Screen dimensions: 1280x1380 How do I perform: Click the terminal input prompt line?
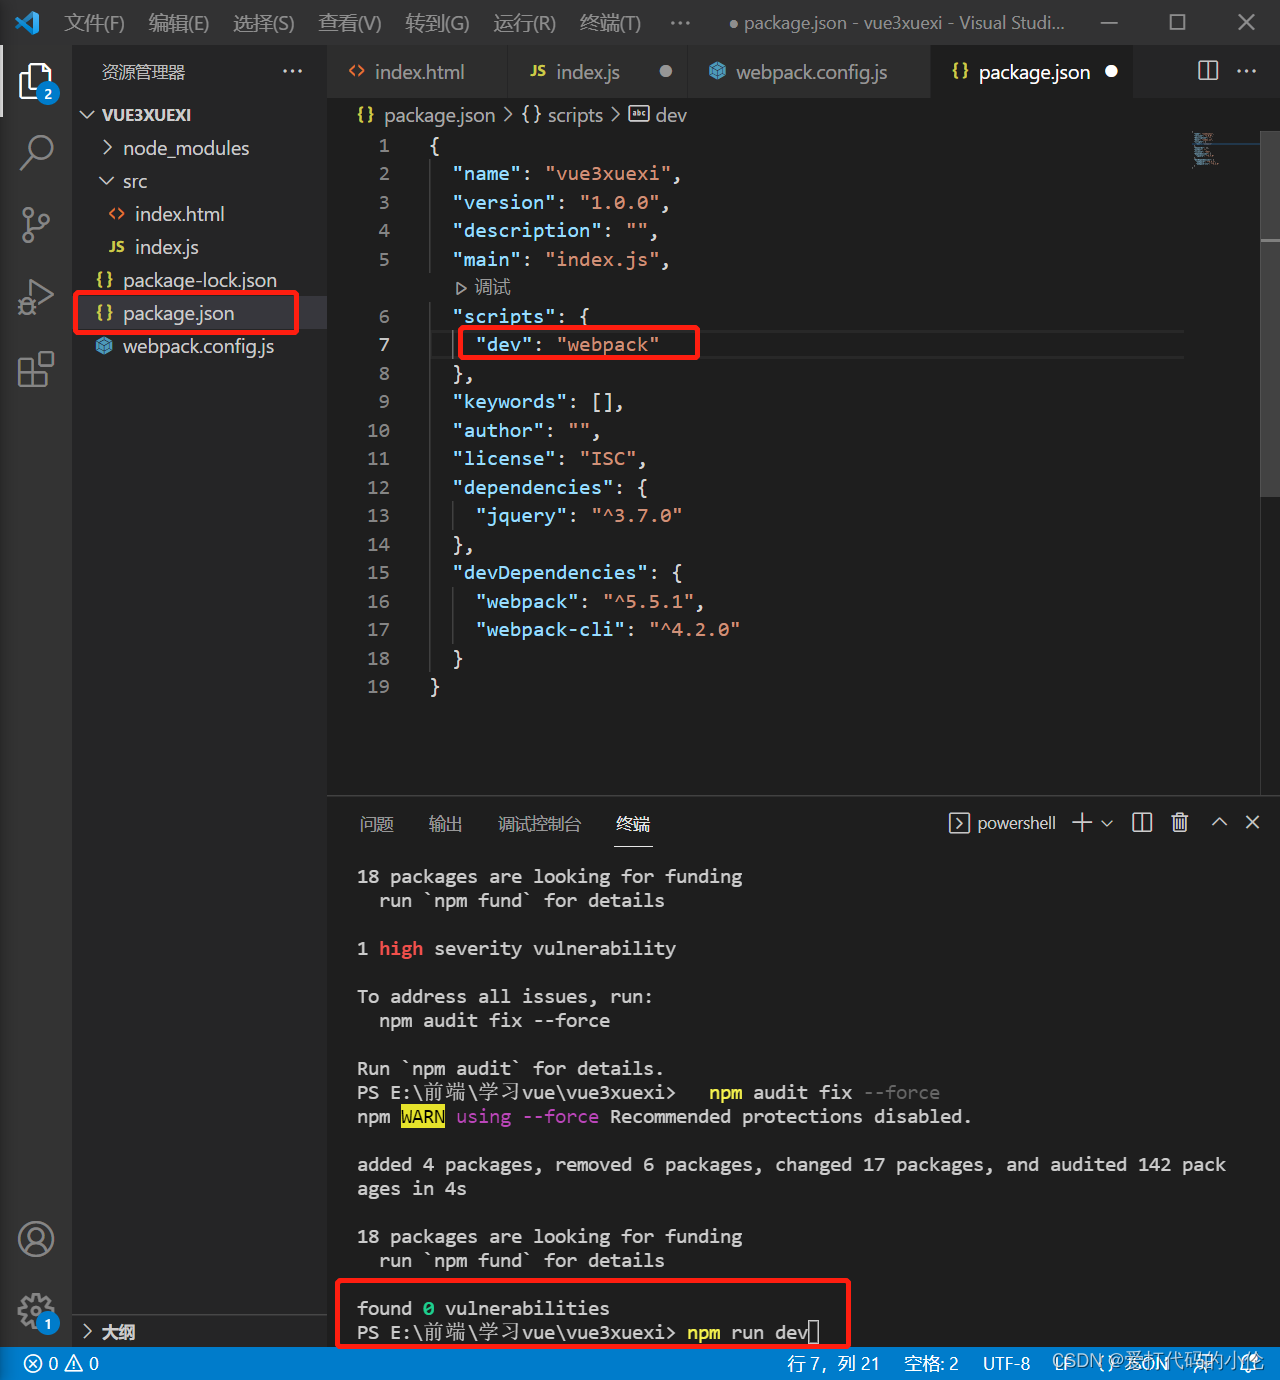point(589,1332)
